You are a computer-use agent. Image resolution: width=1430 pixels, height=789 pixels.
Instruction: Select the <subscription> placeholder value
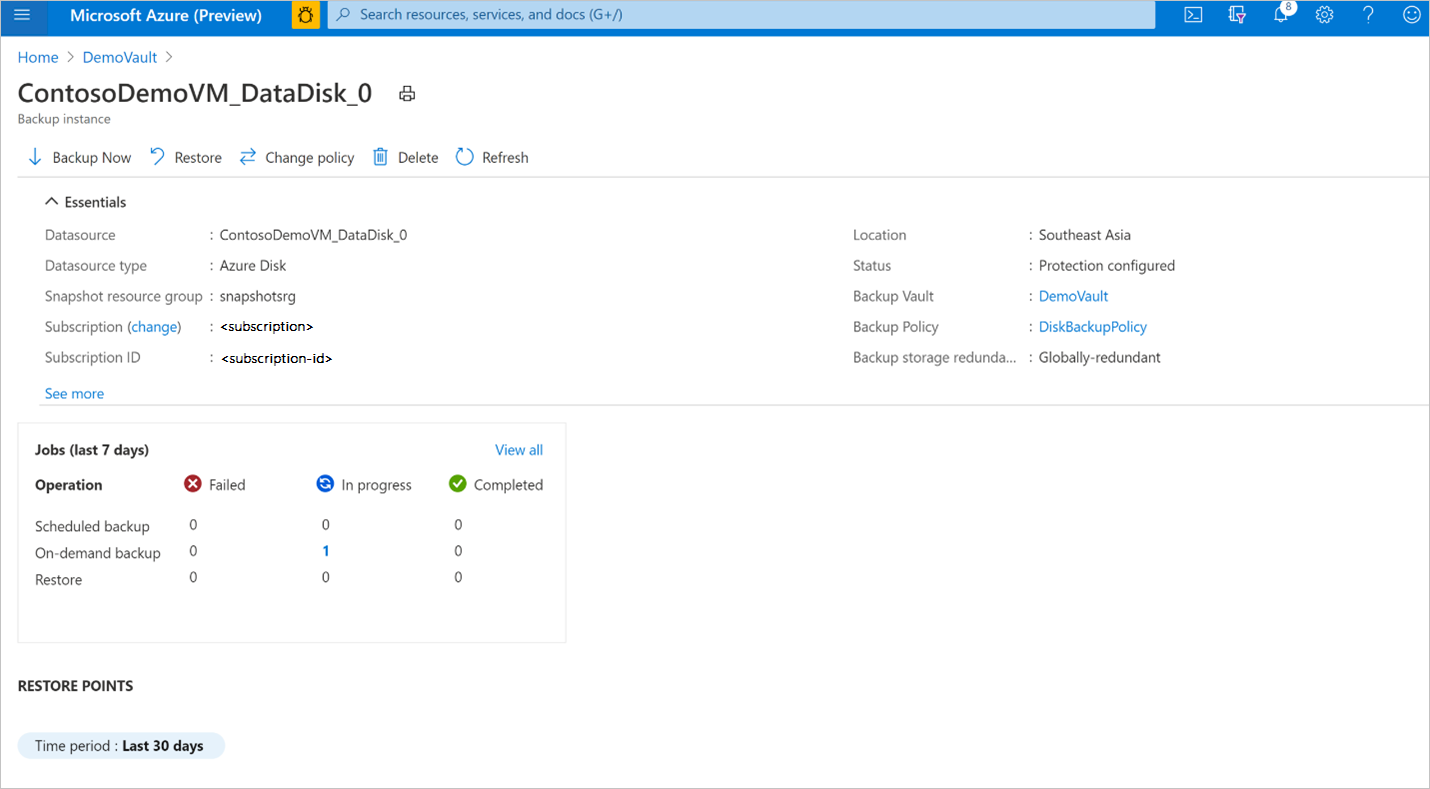(x=267, y=327)
